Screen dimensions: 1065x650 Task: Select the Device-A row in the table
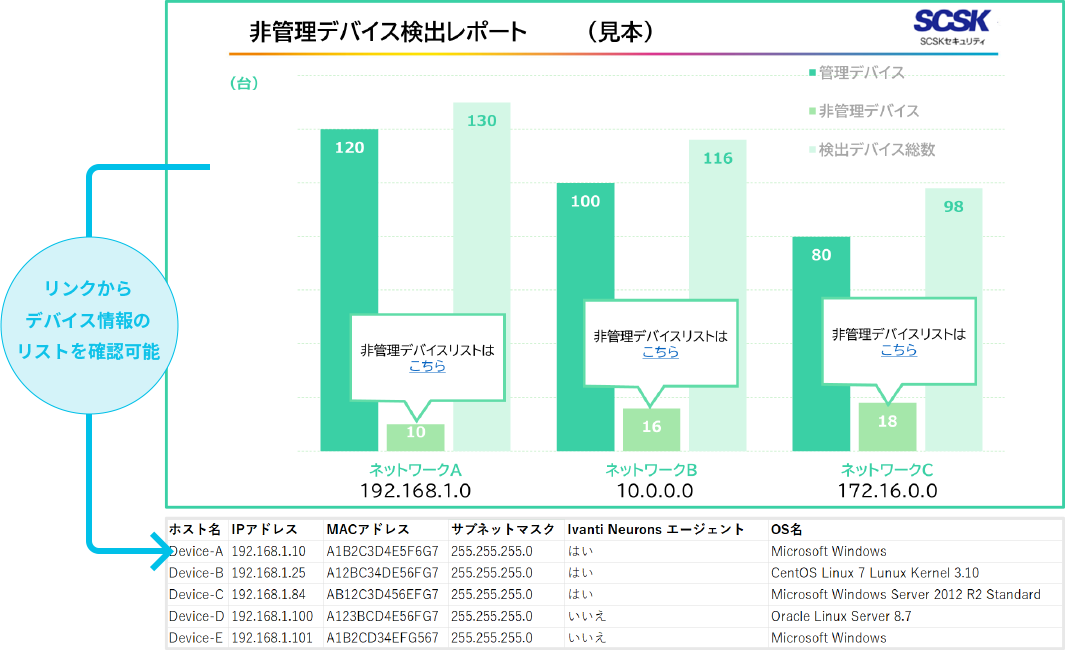(x=400, y=549)
